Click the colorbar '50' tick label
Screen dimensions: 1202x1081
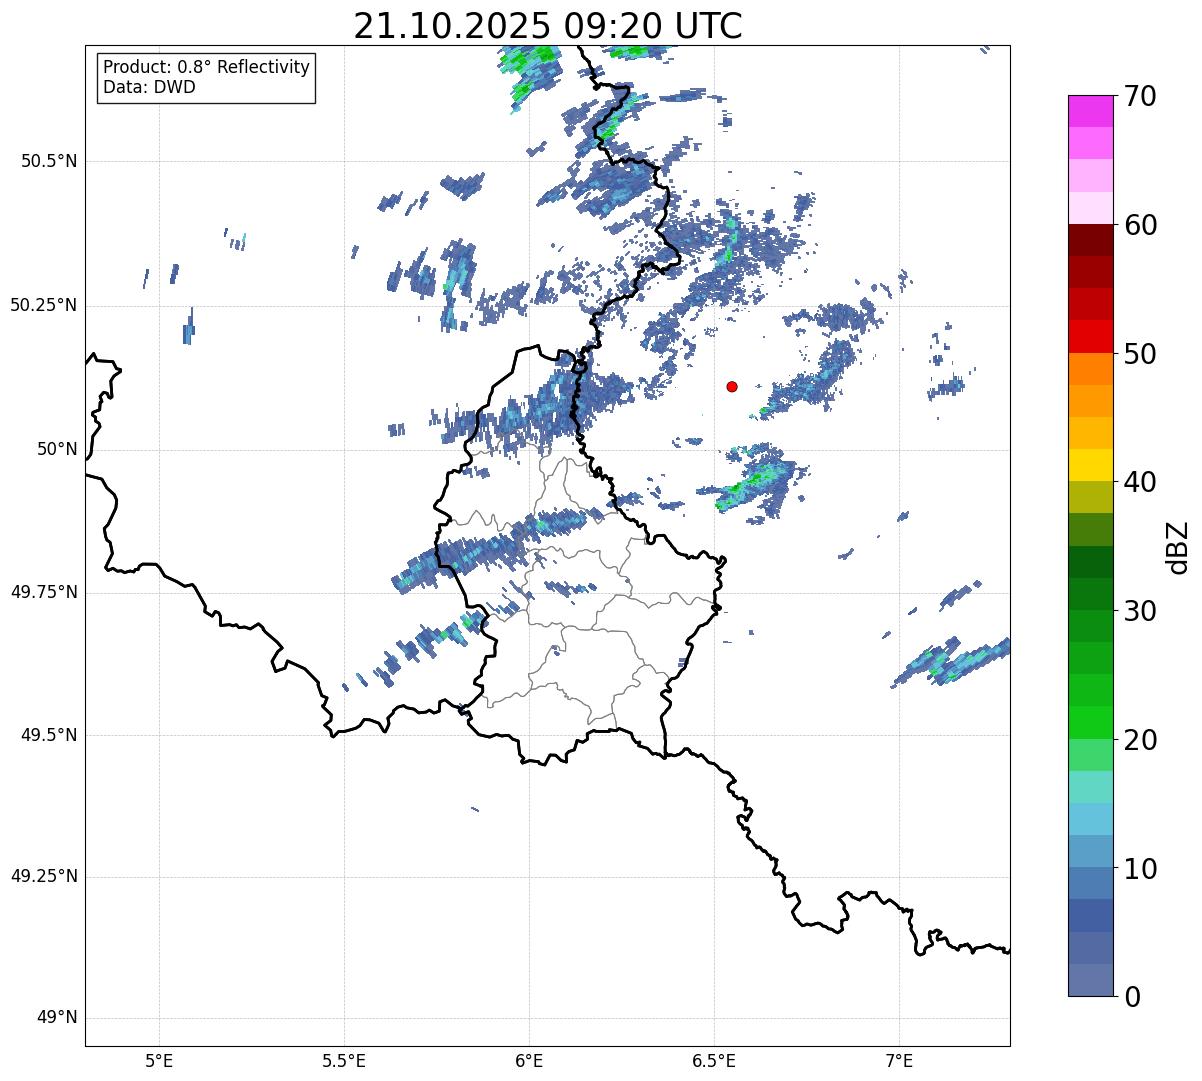tap(1140, 354)
